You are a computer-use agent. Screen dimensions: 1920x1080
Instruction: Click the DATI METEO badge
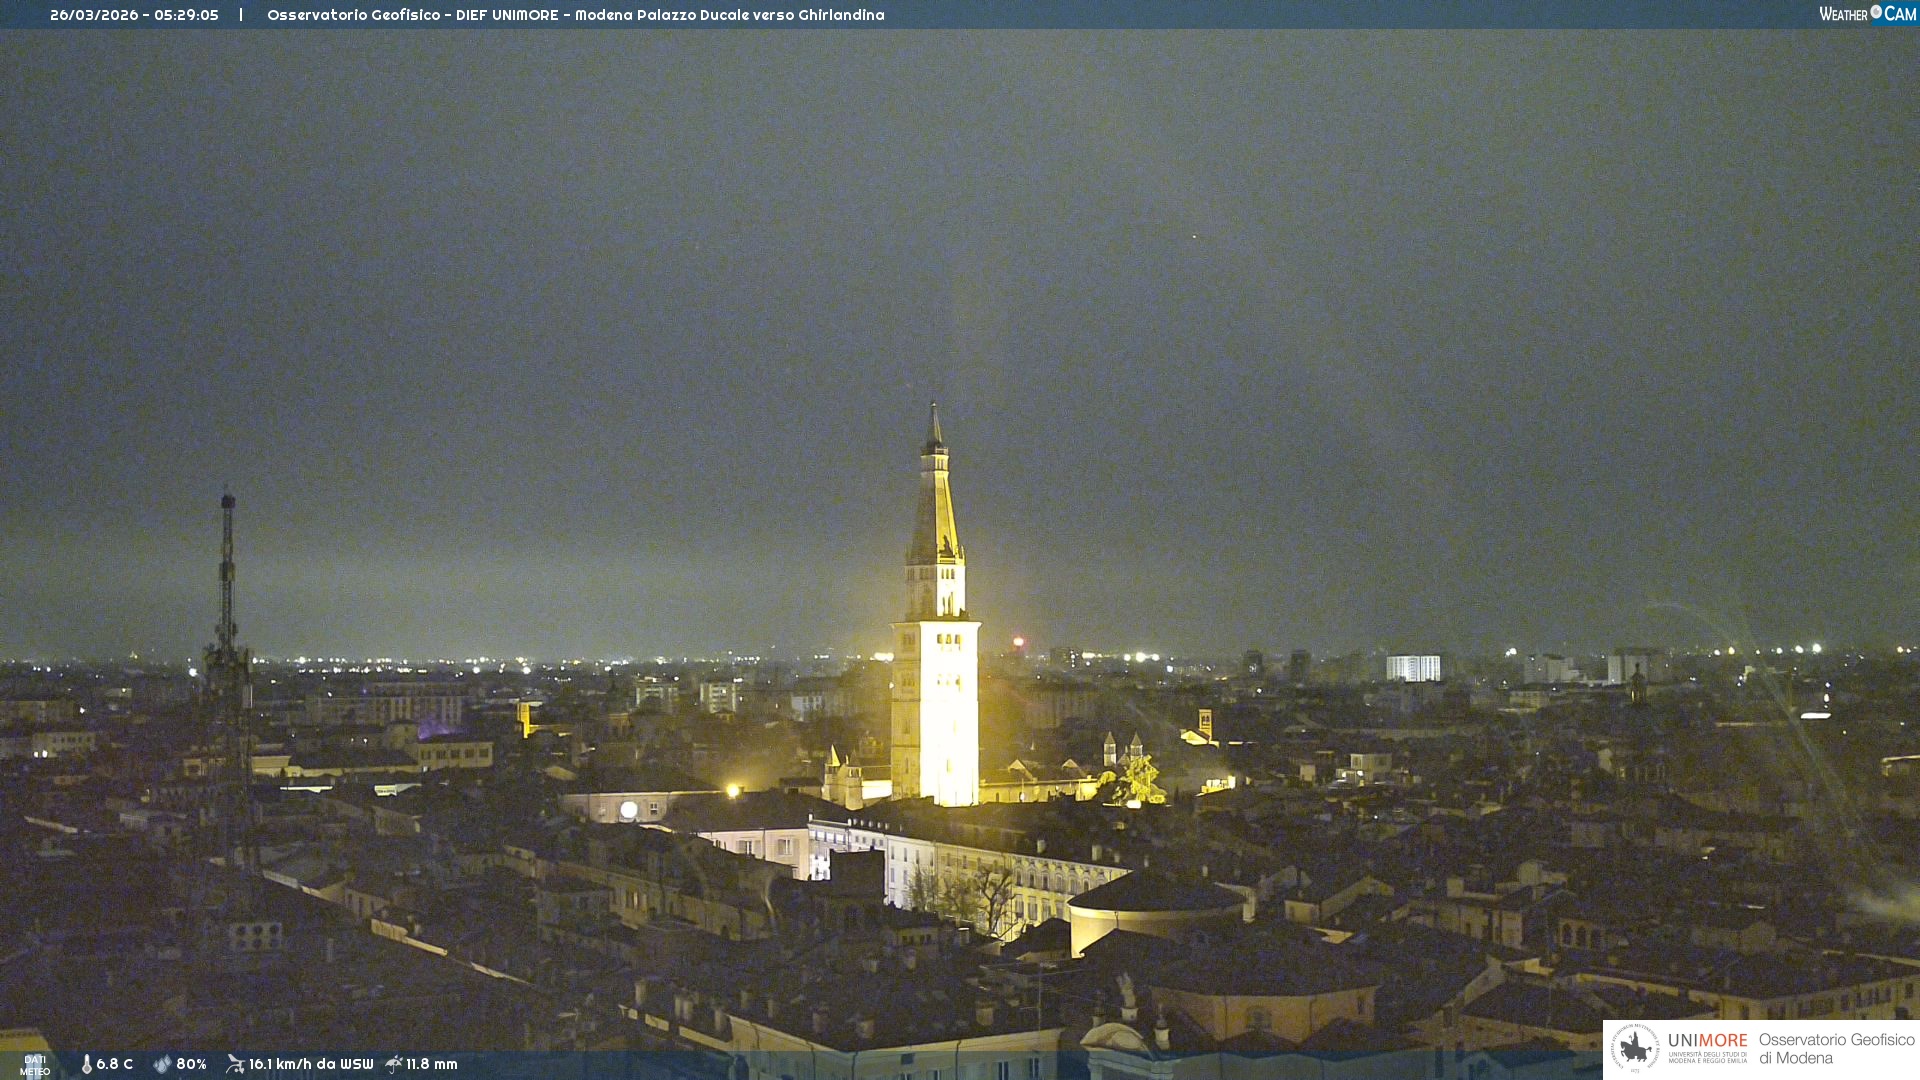point(35,1065)
